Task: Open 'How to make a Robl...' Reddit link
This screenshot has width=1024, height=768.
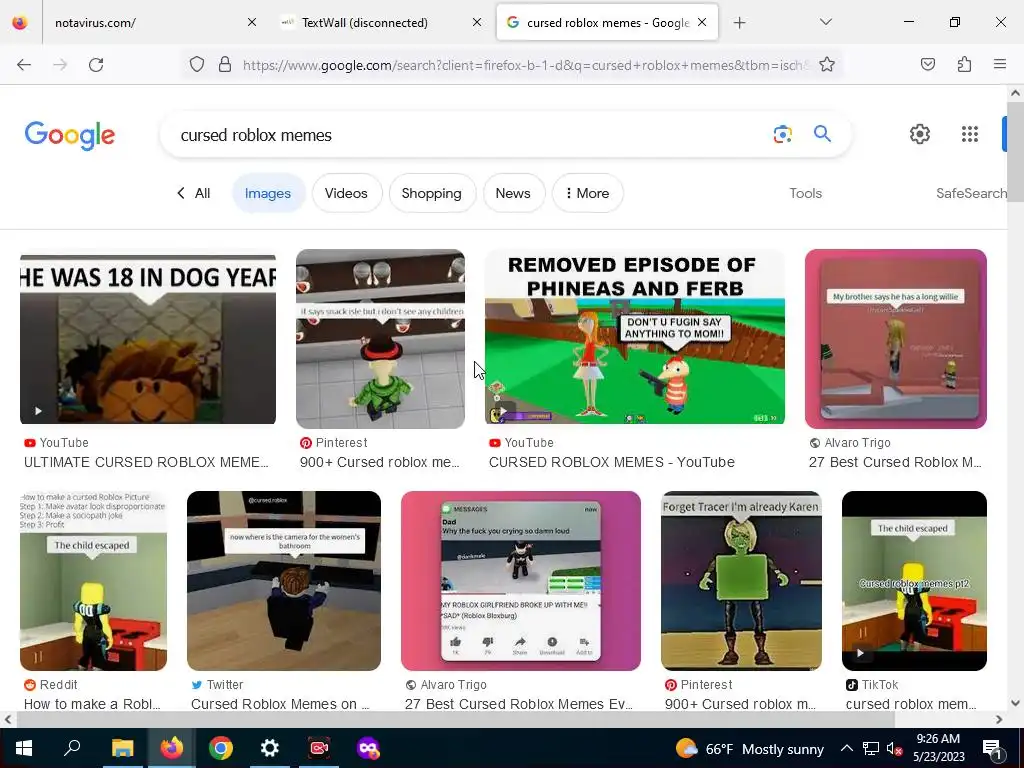Action: click(x=92, y=704)
